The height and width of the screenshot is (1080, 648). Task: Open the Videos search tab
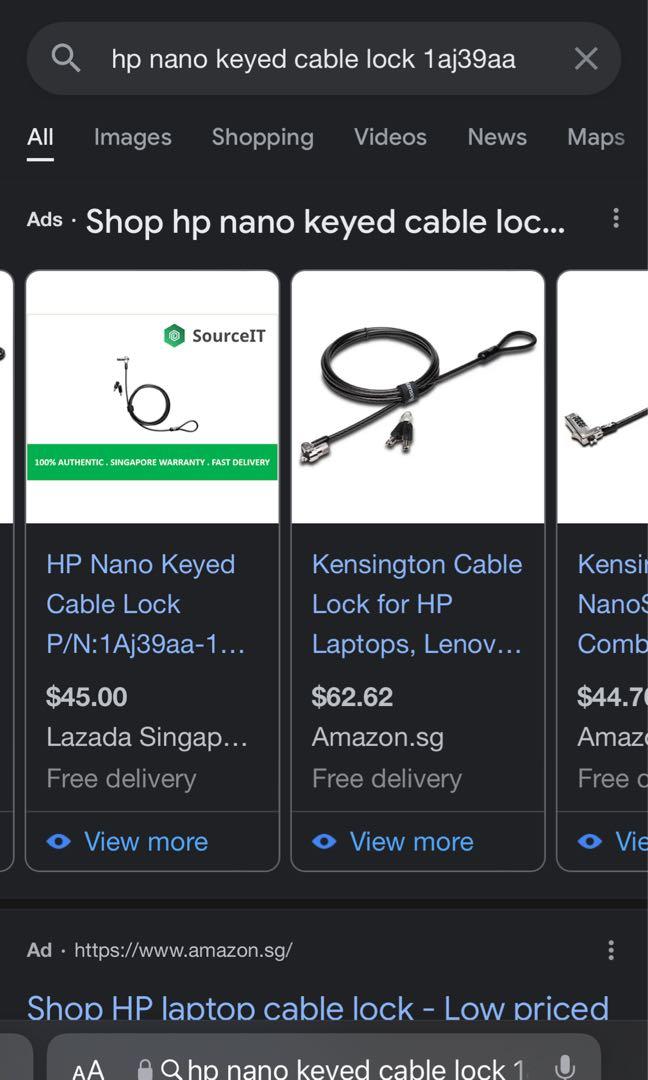(390, 137)
